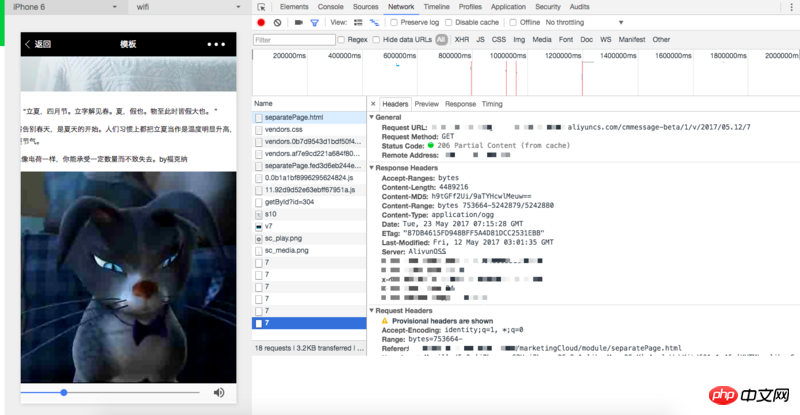Tap the back arrow labeled 返回
800x415 pixels.
(x=38, y=44)
